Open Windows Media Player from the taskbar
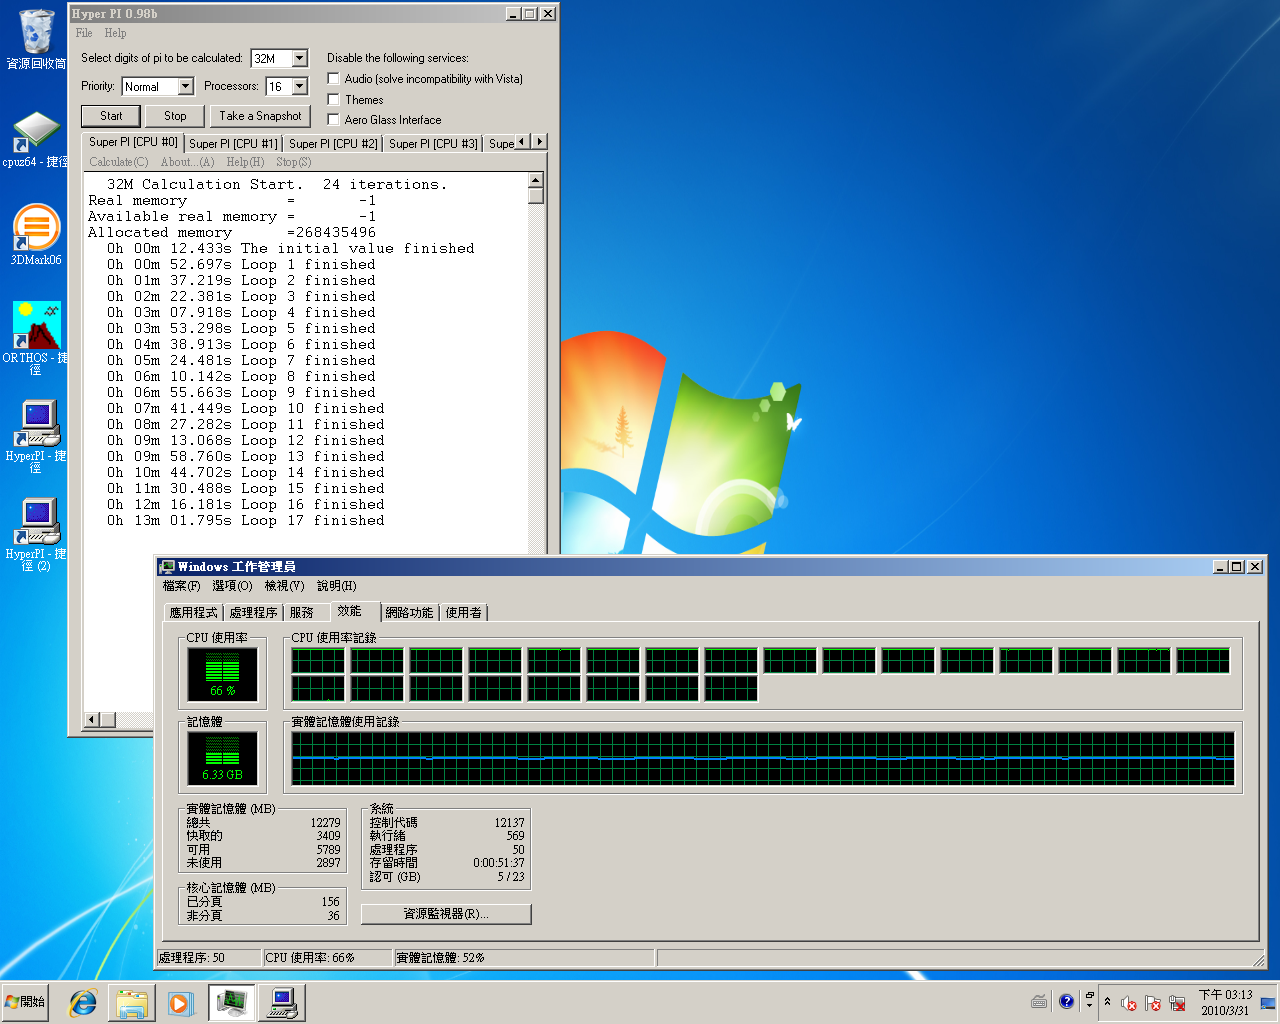This screenshot has height=1024, width=1280. tap(180, 1003)
